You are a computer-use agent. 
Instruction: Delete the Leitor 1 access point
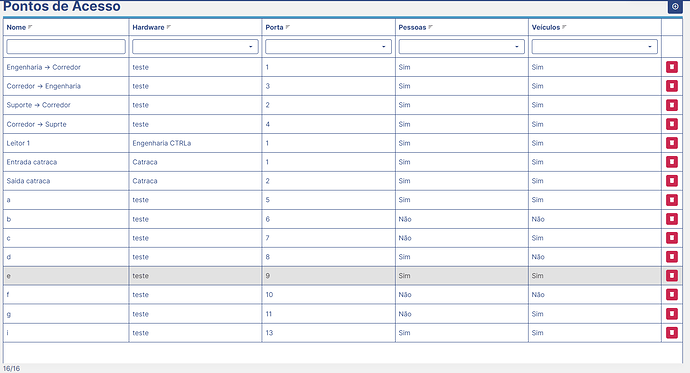(672, 143)
